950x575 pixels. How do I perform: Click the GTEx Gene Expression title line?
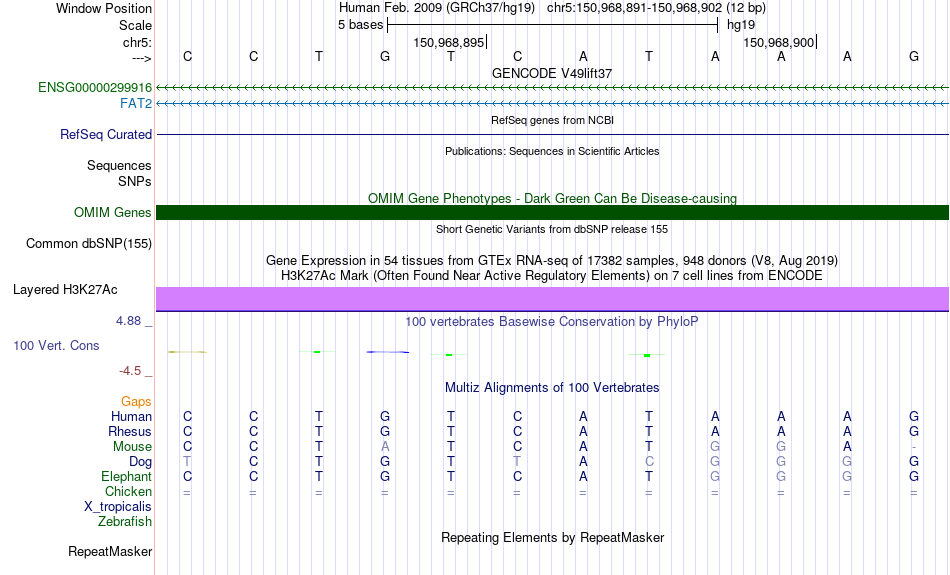[552, 260]
